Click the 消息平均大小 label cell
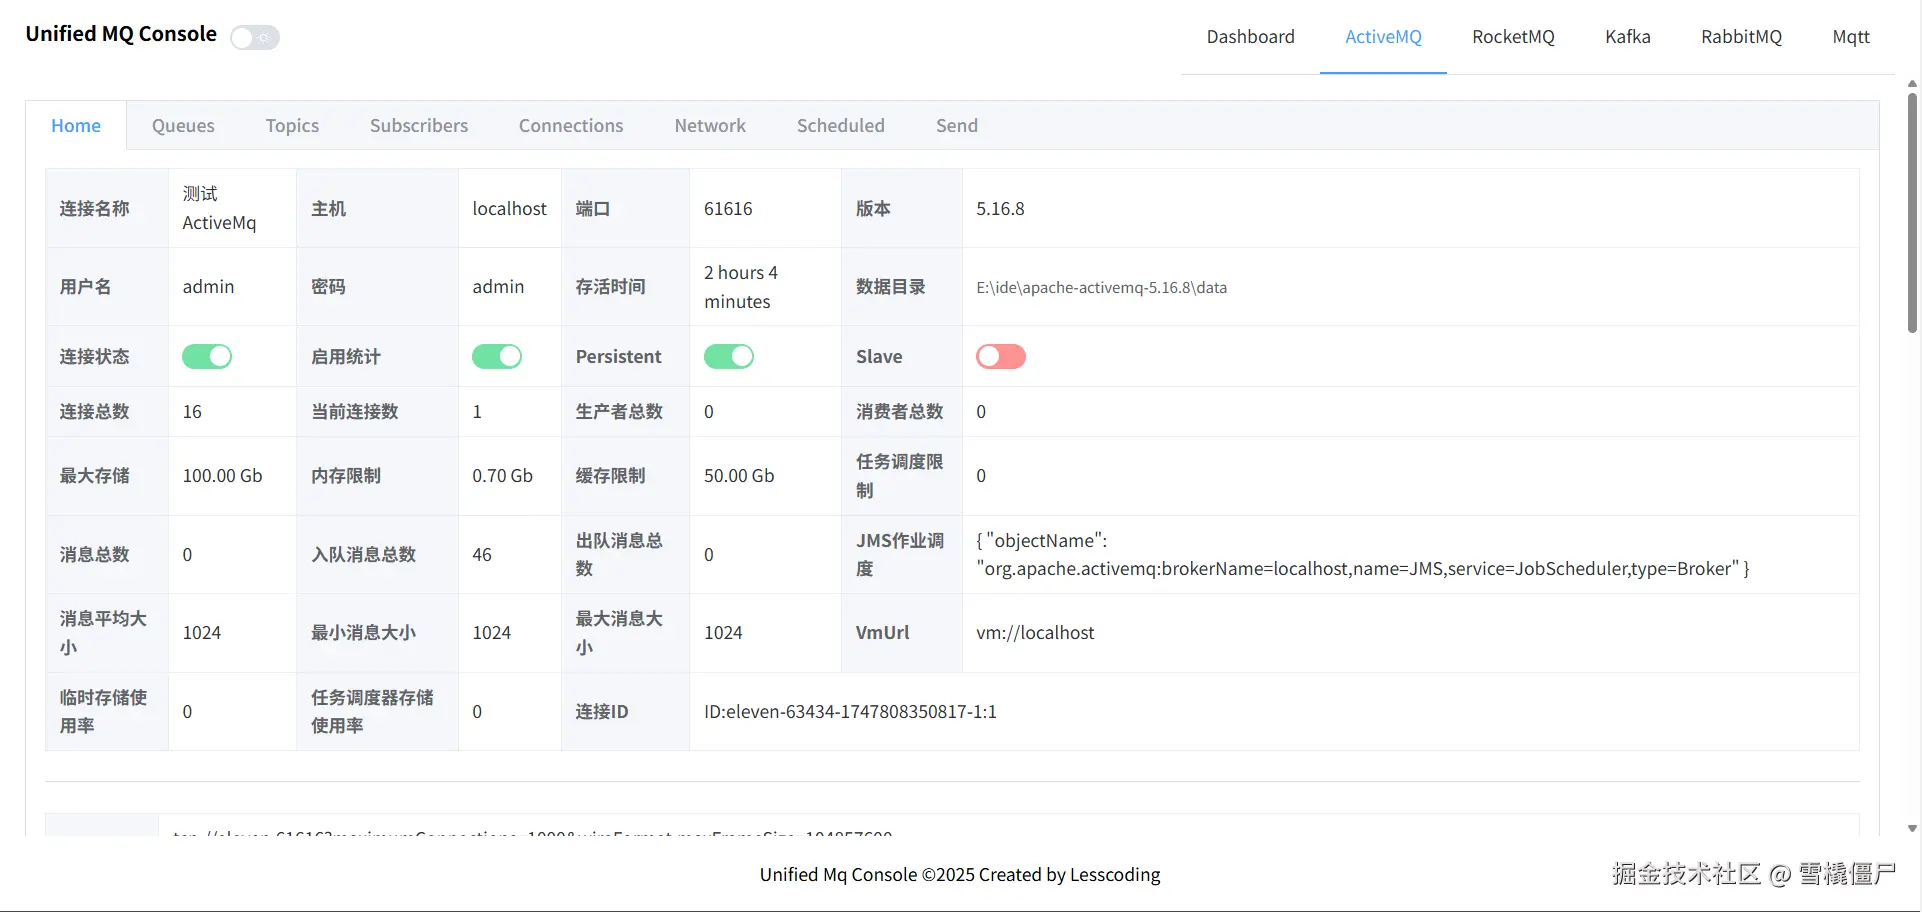 pos(107,633)
